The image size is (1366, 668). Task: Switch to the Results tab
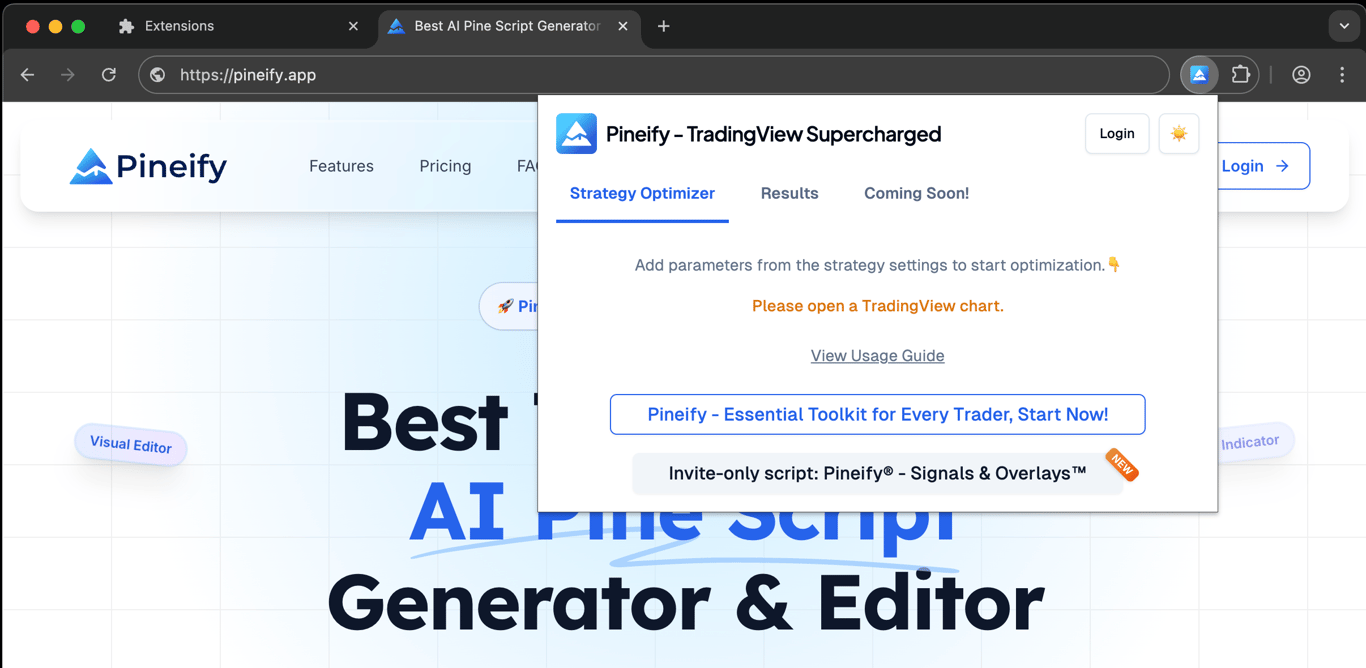(789, 194)
